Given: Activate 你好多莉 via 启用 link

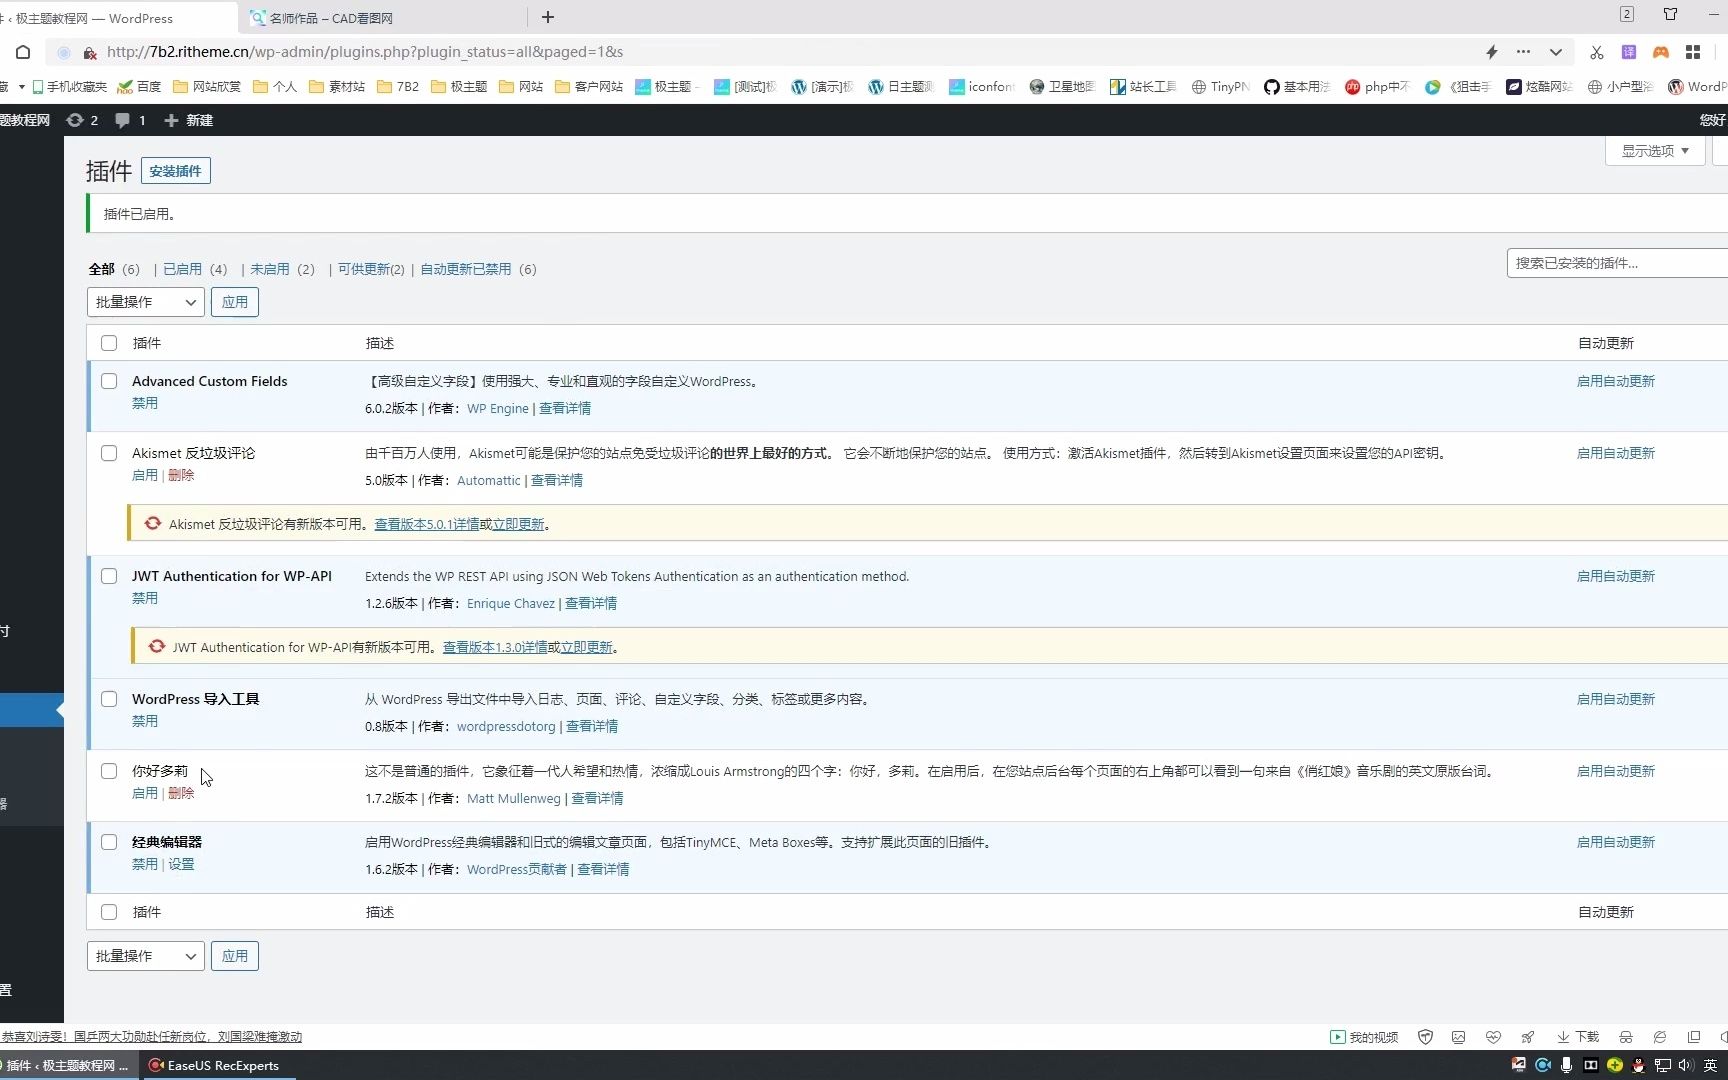Looking at the screenshot, I should point(145,793).
